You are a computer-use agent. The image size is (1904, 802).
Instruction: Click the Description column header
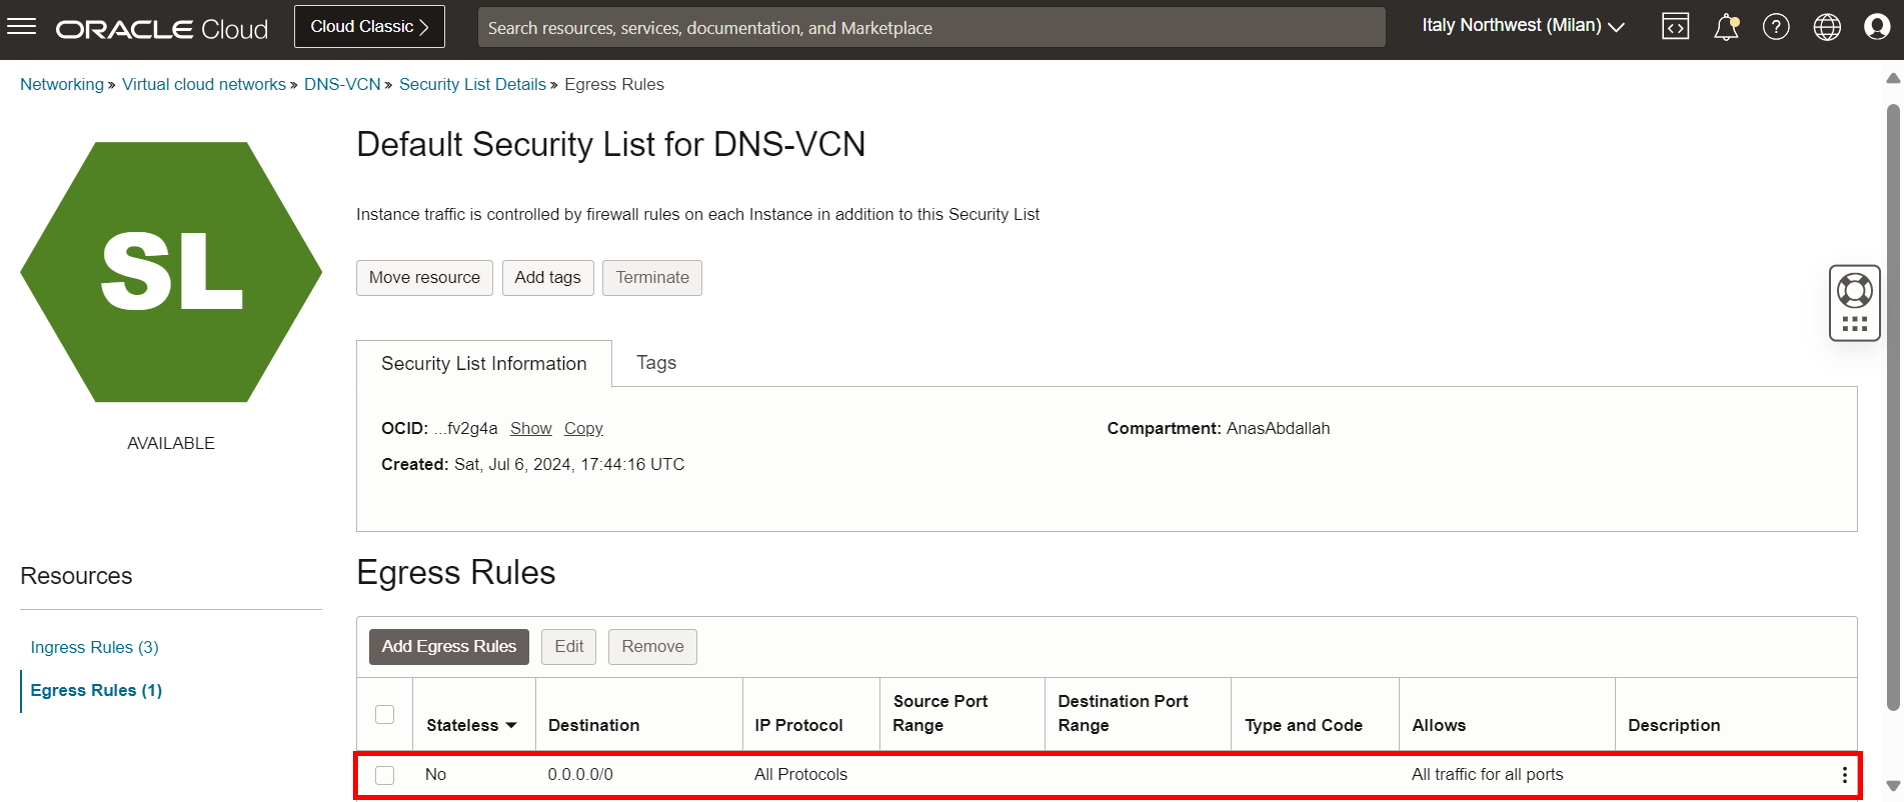1674,725
